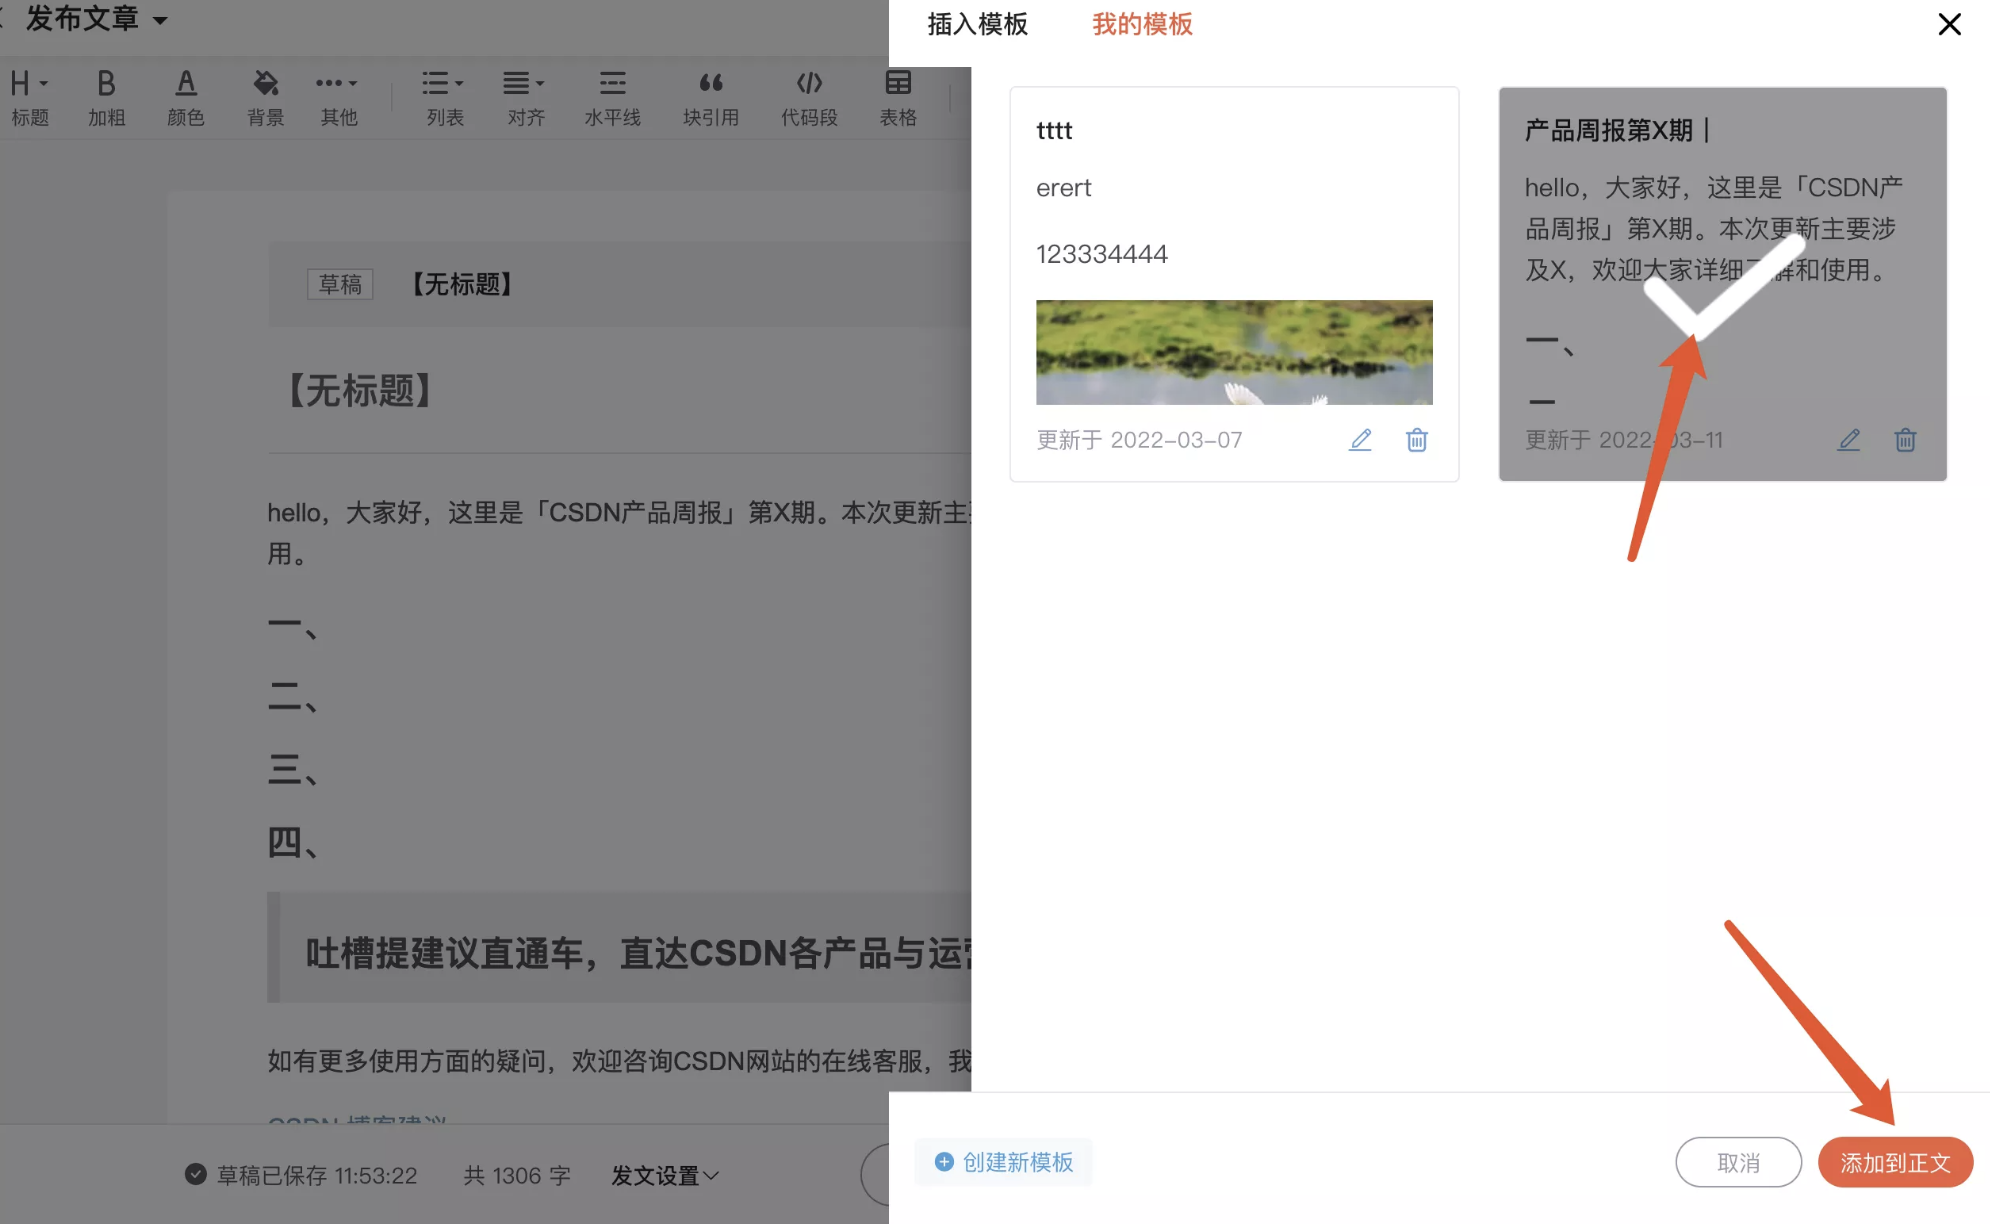The image size is (1990, 1224).
Task: Expand the 发文设置 publish settings
Action: [x=665, y=1176]
